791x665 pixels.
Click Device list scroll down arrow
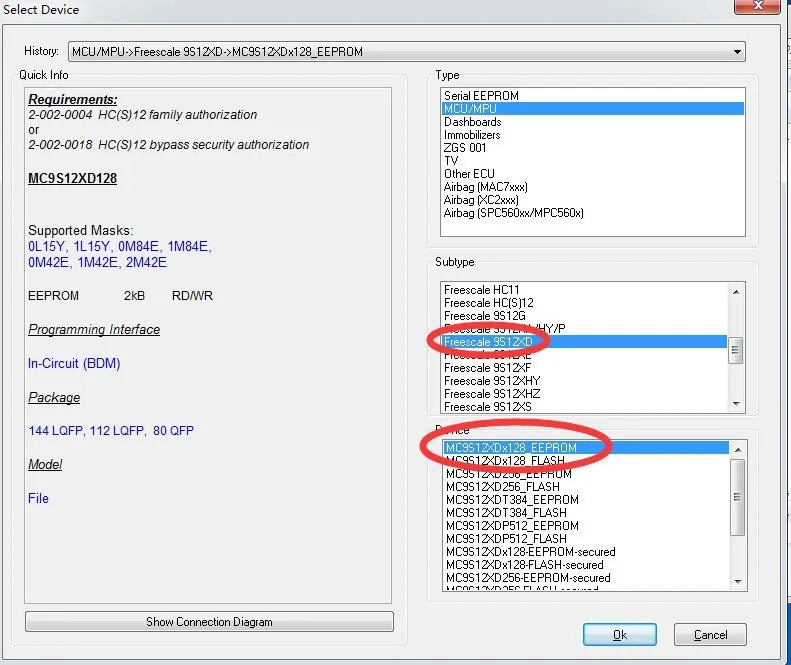(x=738, y=582)
